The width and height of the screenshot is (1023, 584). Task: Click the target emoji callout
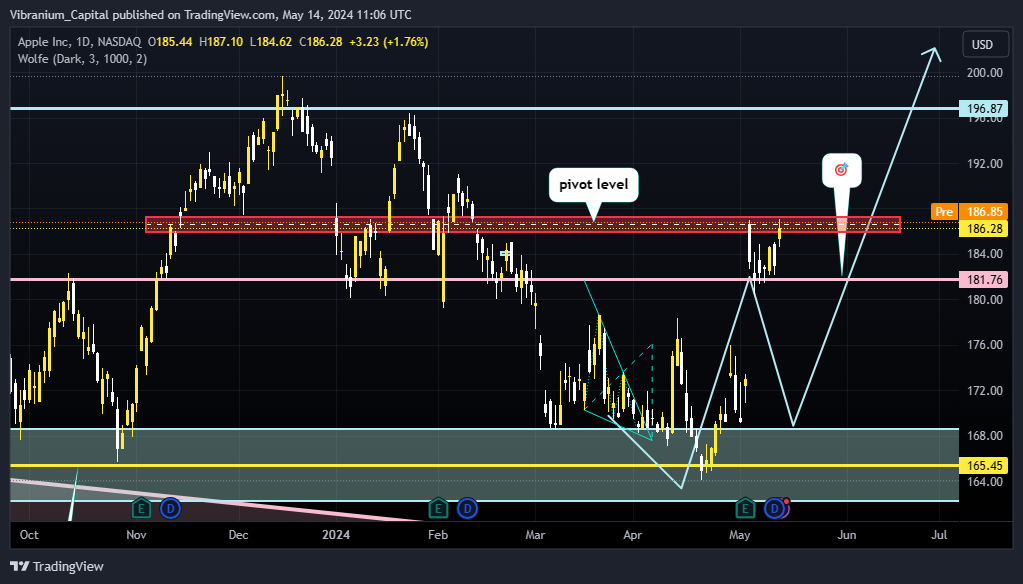842,170
